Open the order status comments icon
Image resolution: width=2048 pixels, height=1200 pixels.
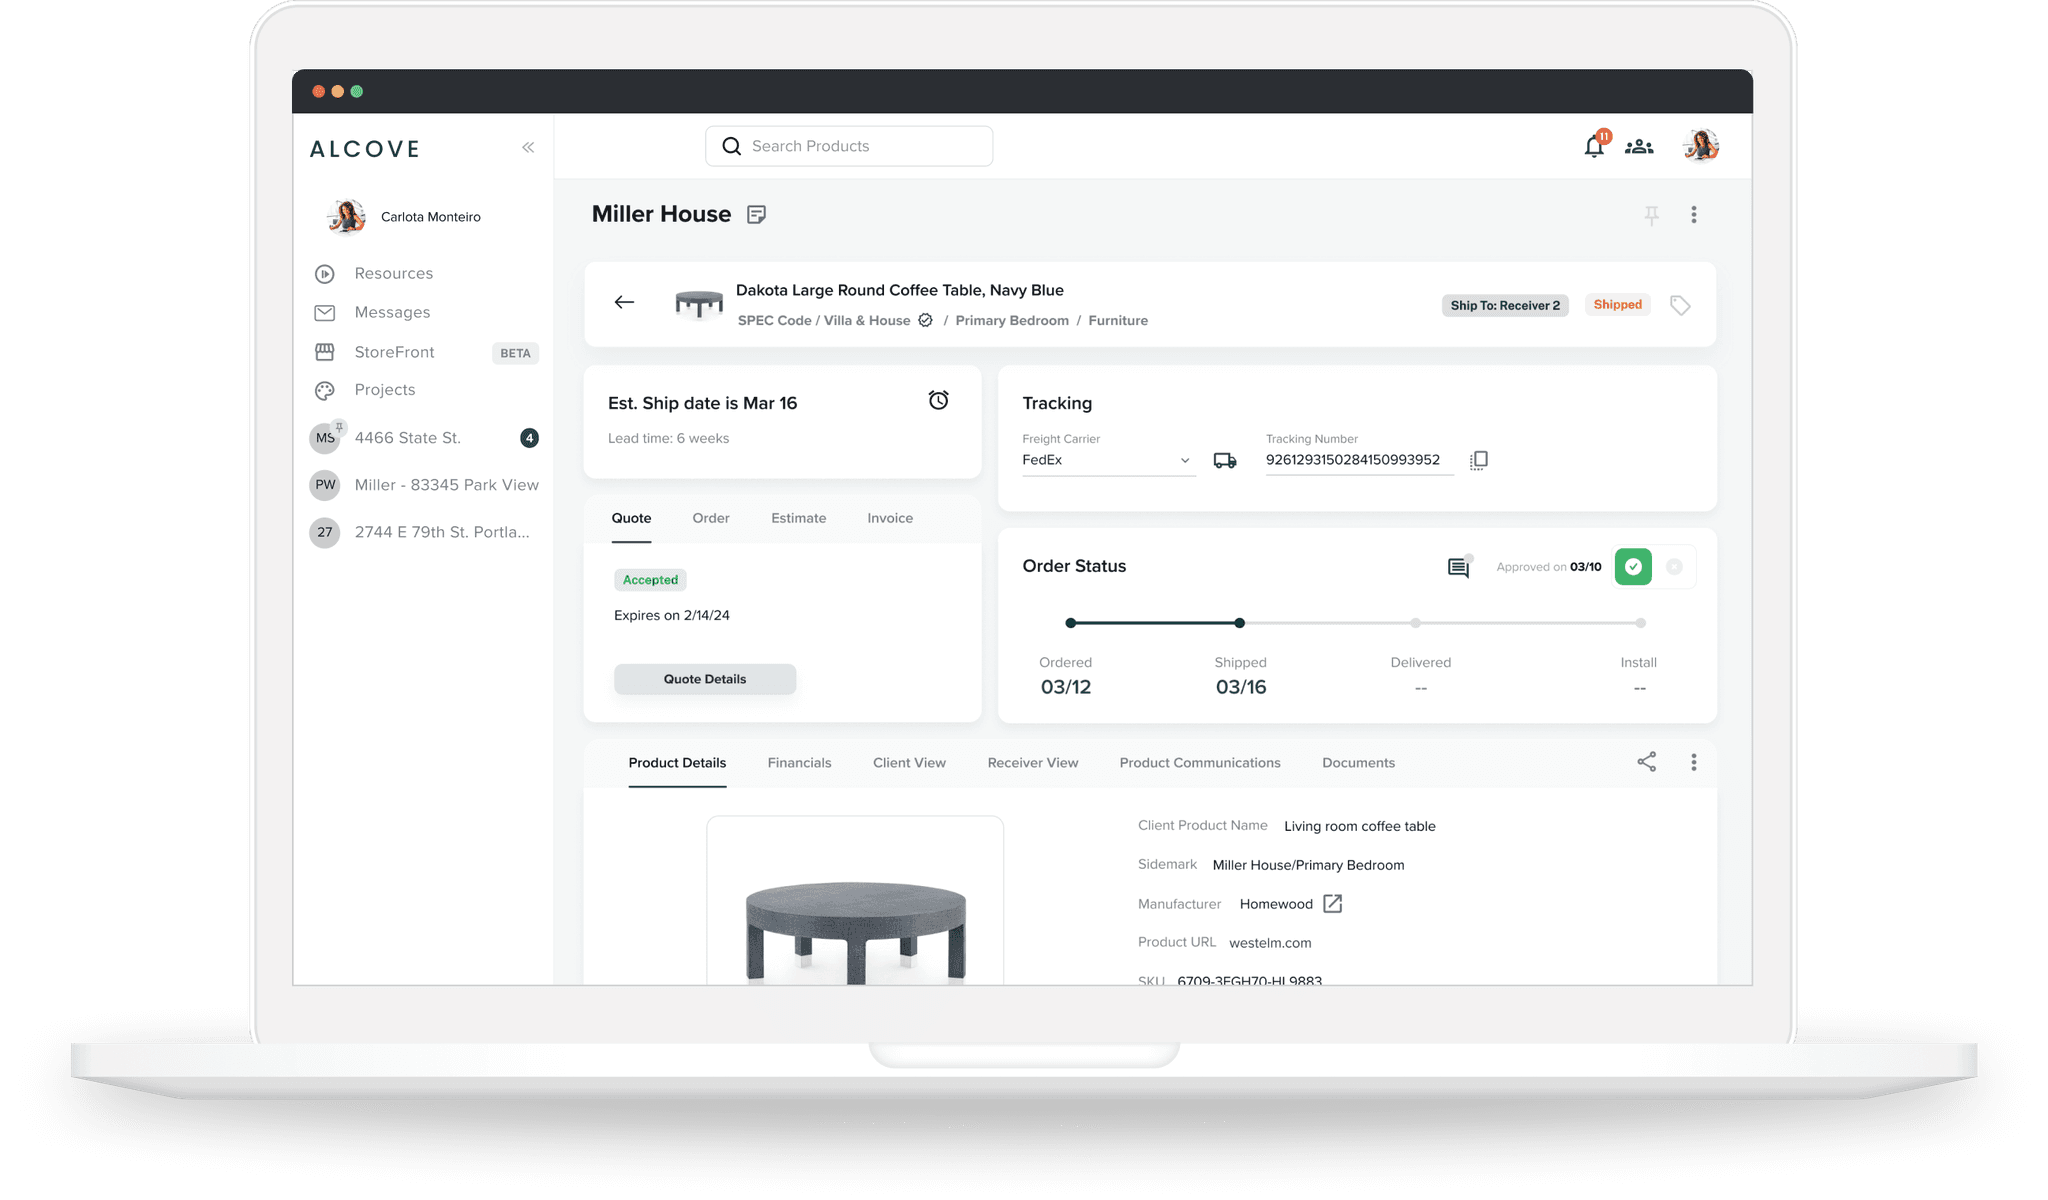1458,568
